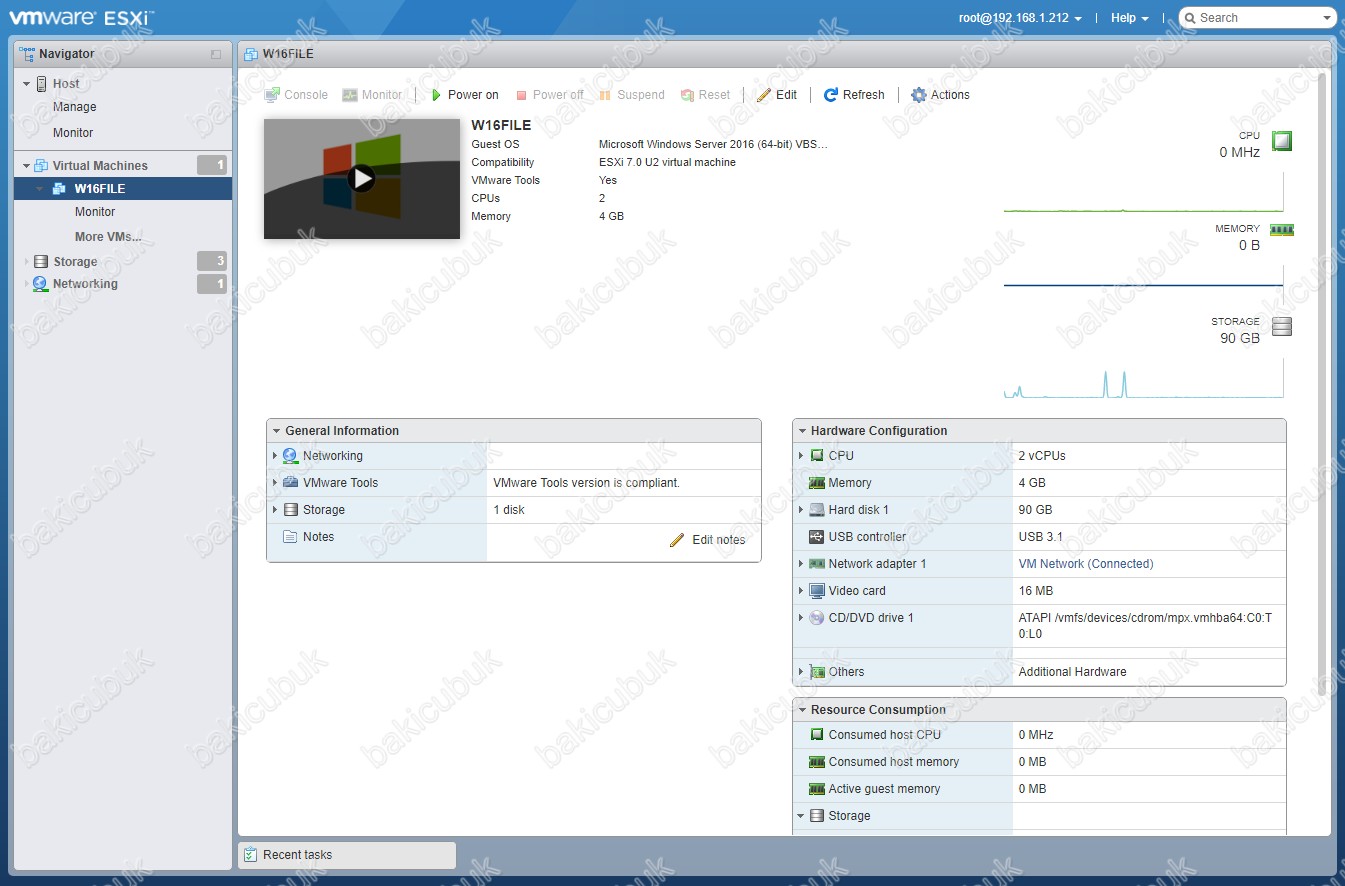Image resolution: width=1345 pixels, height=886 pixels.
Task: Expand the CD/DVD drive 1 row
Action: (801, 618)
